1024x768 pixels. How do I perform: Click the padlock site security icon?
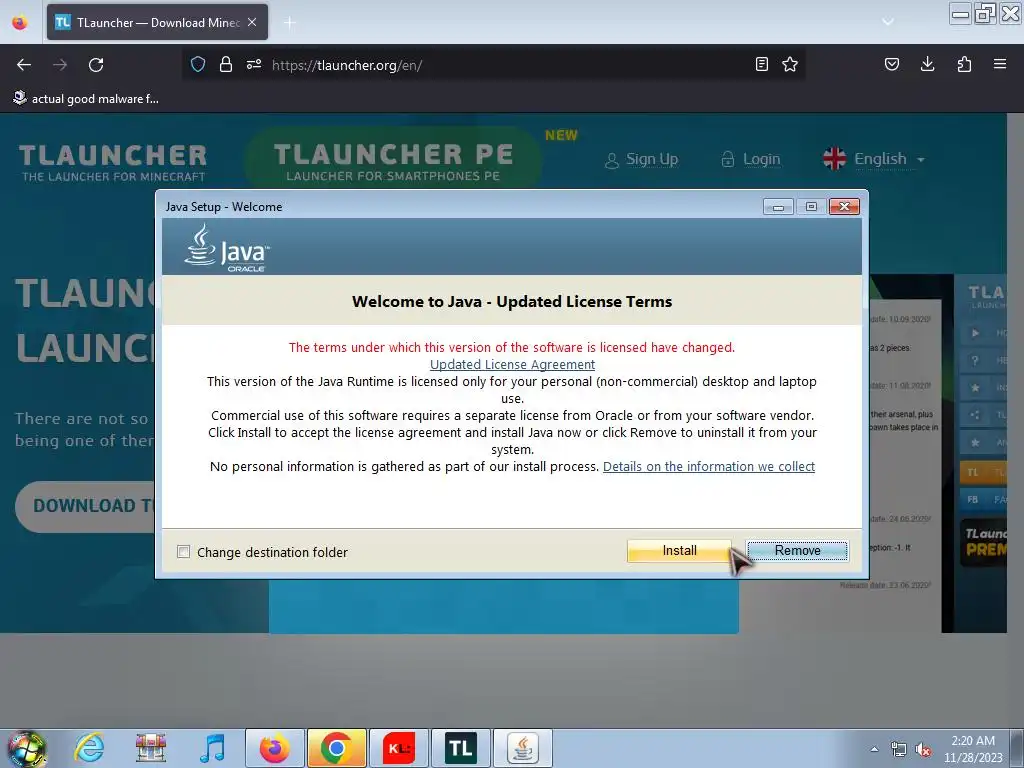(x=226, y=64)
